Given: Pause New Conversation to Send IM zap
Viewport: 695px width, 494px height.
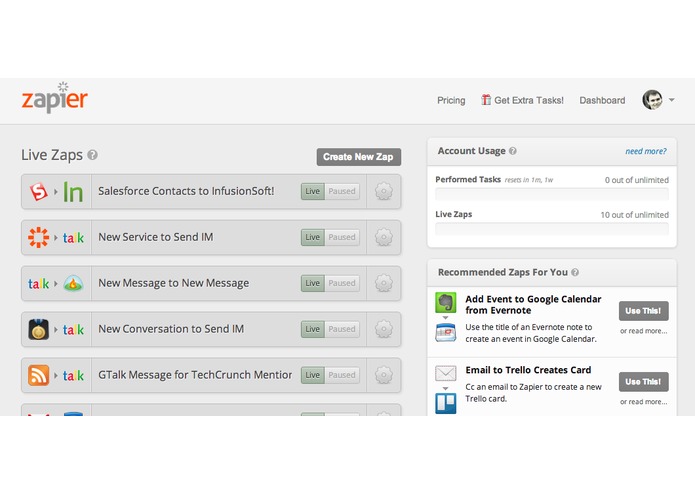Looking at the screenshot, I should (342, 329).
